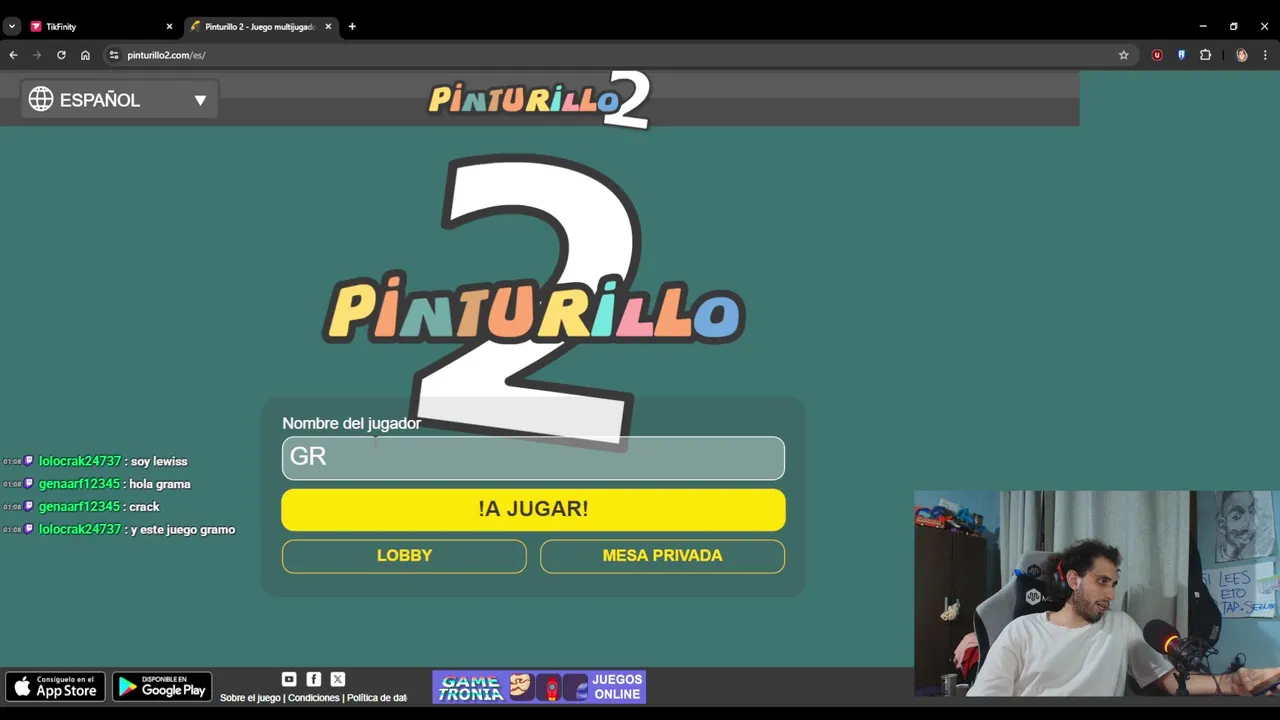Open the X (Twitter) social icon
1280x720 pixels.
tap(337, 679)
